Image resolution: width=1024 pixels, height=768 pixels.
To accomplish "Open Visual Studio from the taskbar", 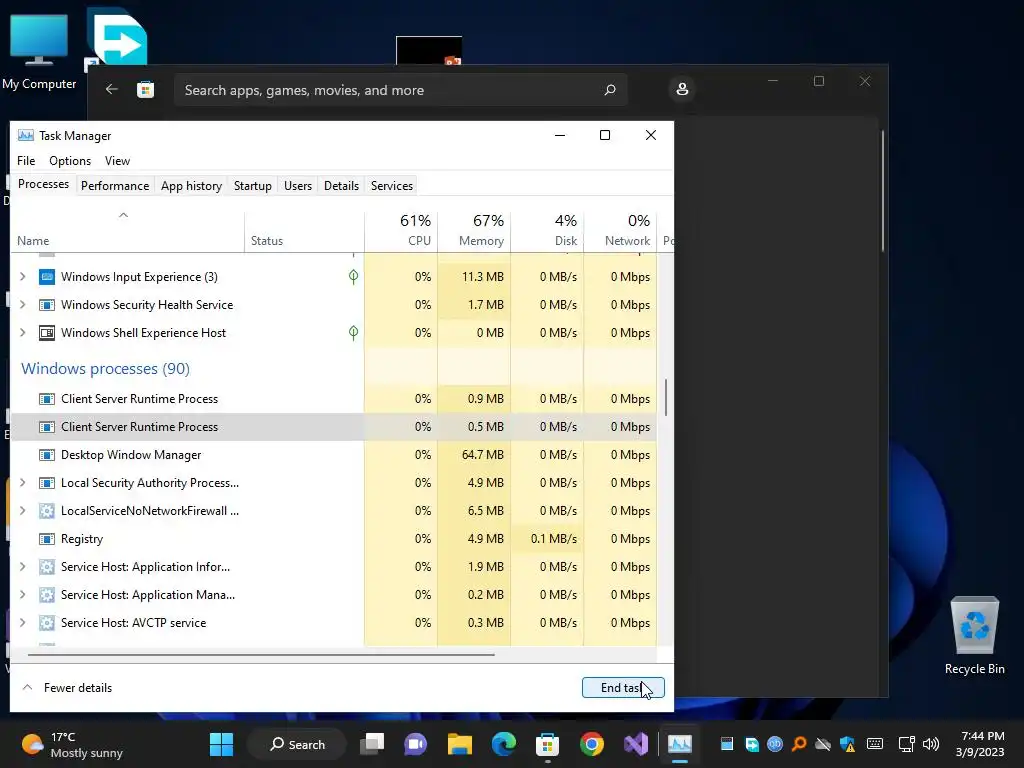I will click(x=635, y=744).
